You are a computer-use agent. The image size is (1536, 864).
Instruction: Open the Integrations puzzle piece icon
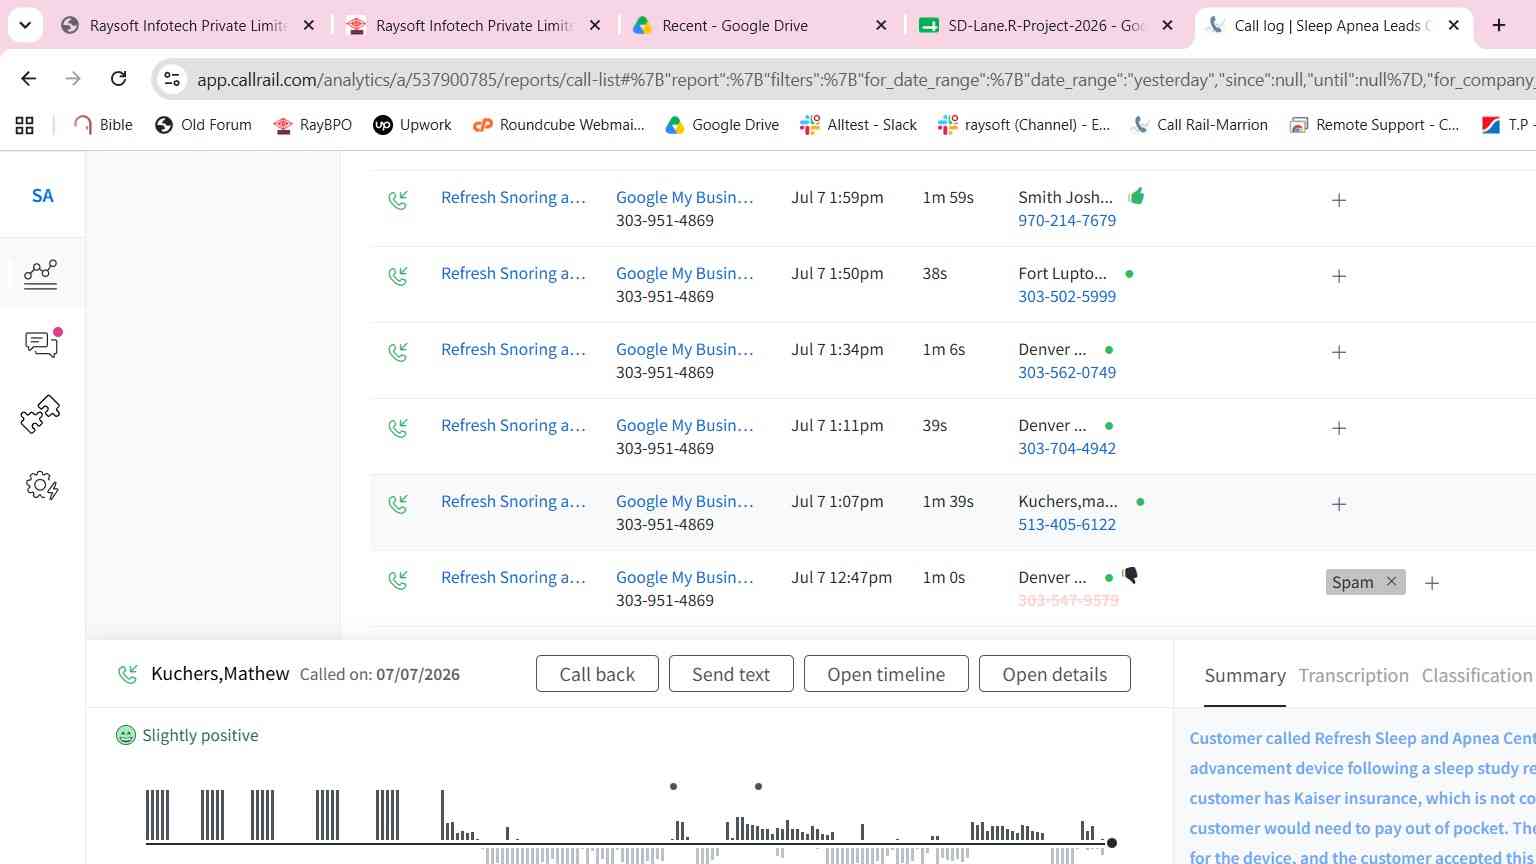(x=41, y=414)
